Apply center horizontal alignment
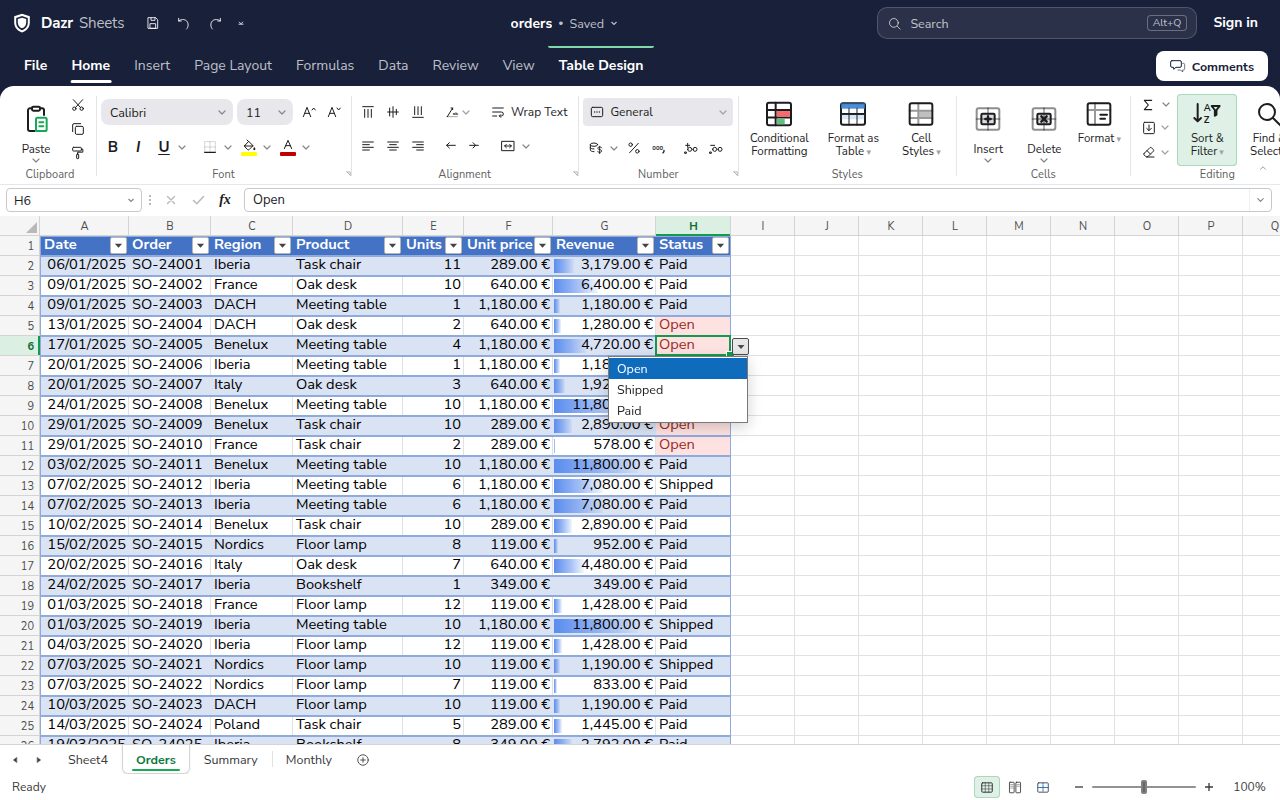 [x=393, y=146]
